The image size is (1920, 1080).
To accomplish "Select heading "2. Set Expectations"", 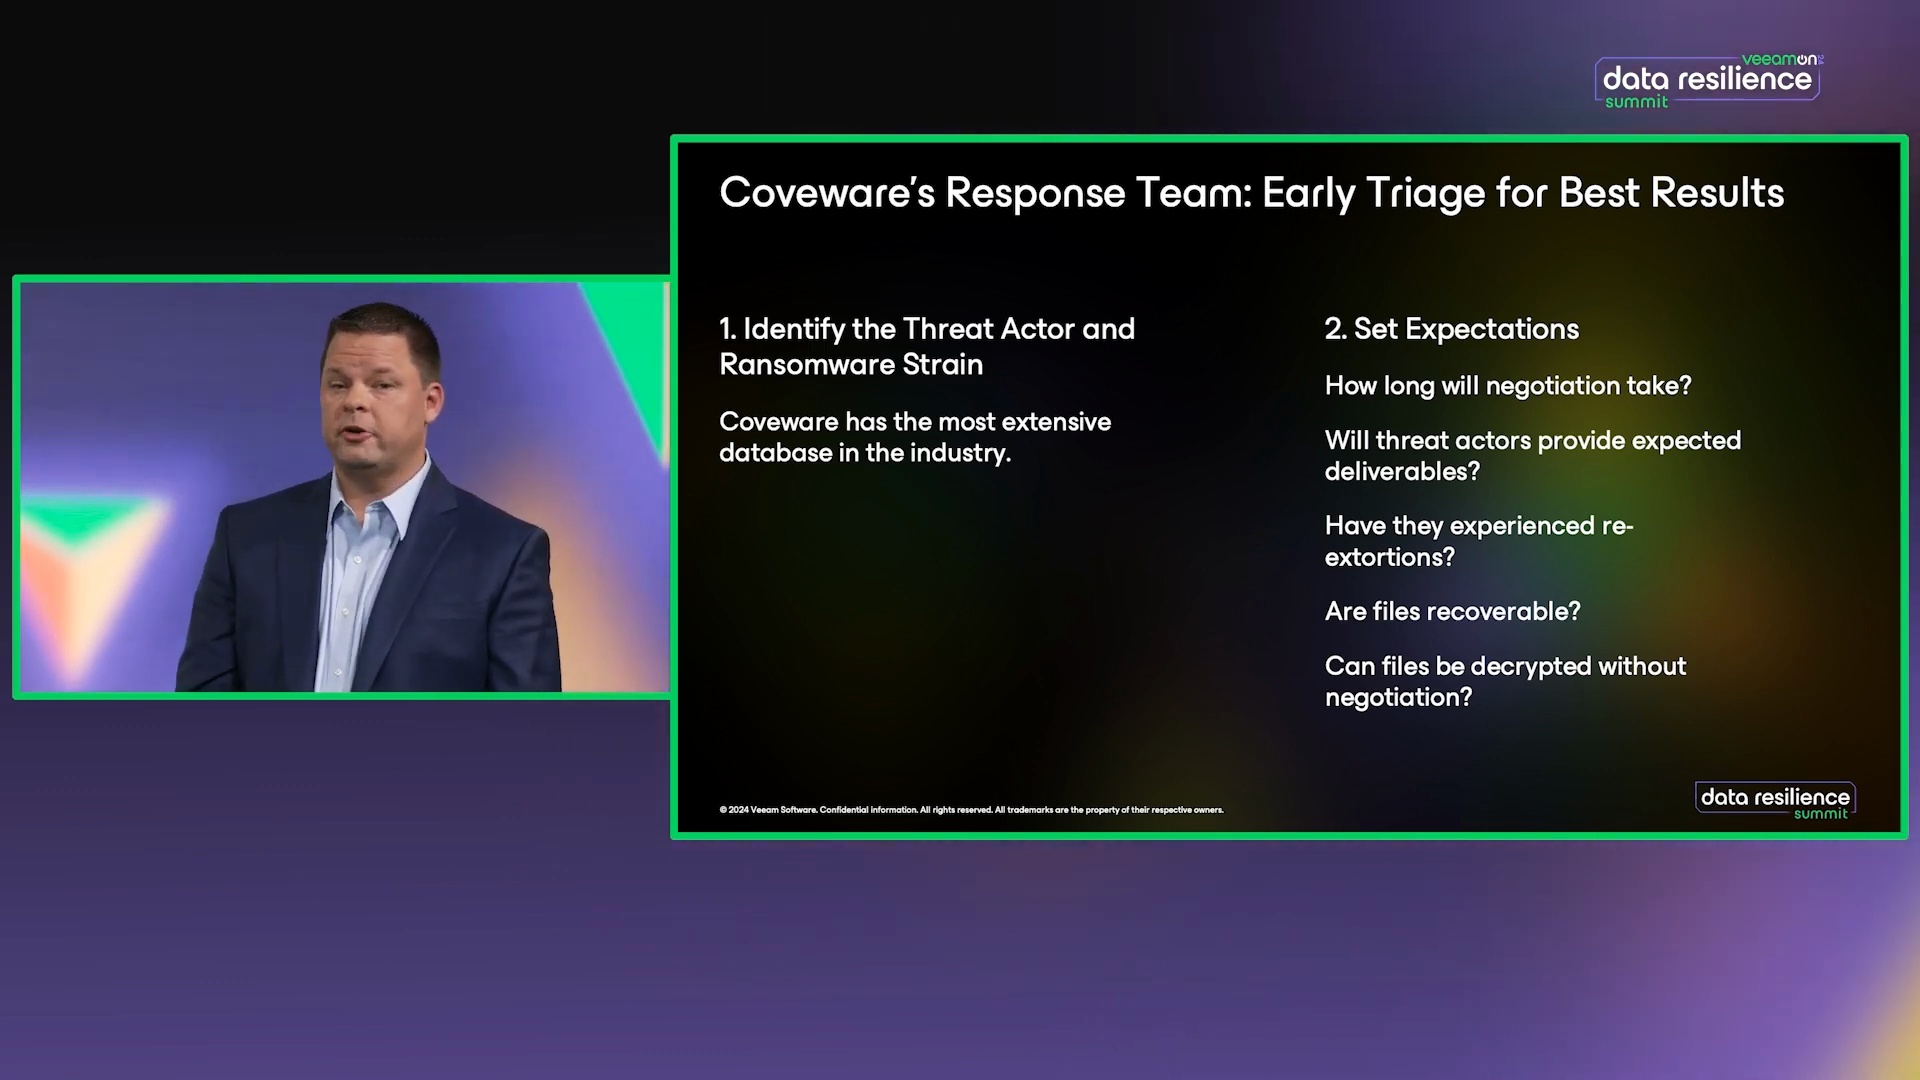I will 1451,329.
